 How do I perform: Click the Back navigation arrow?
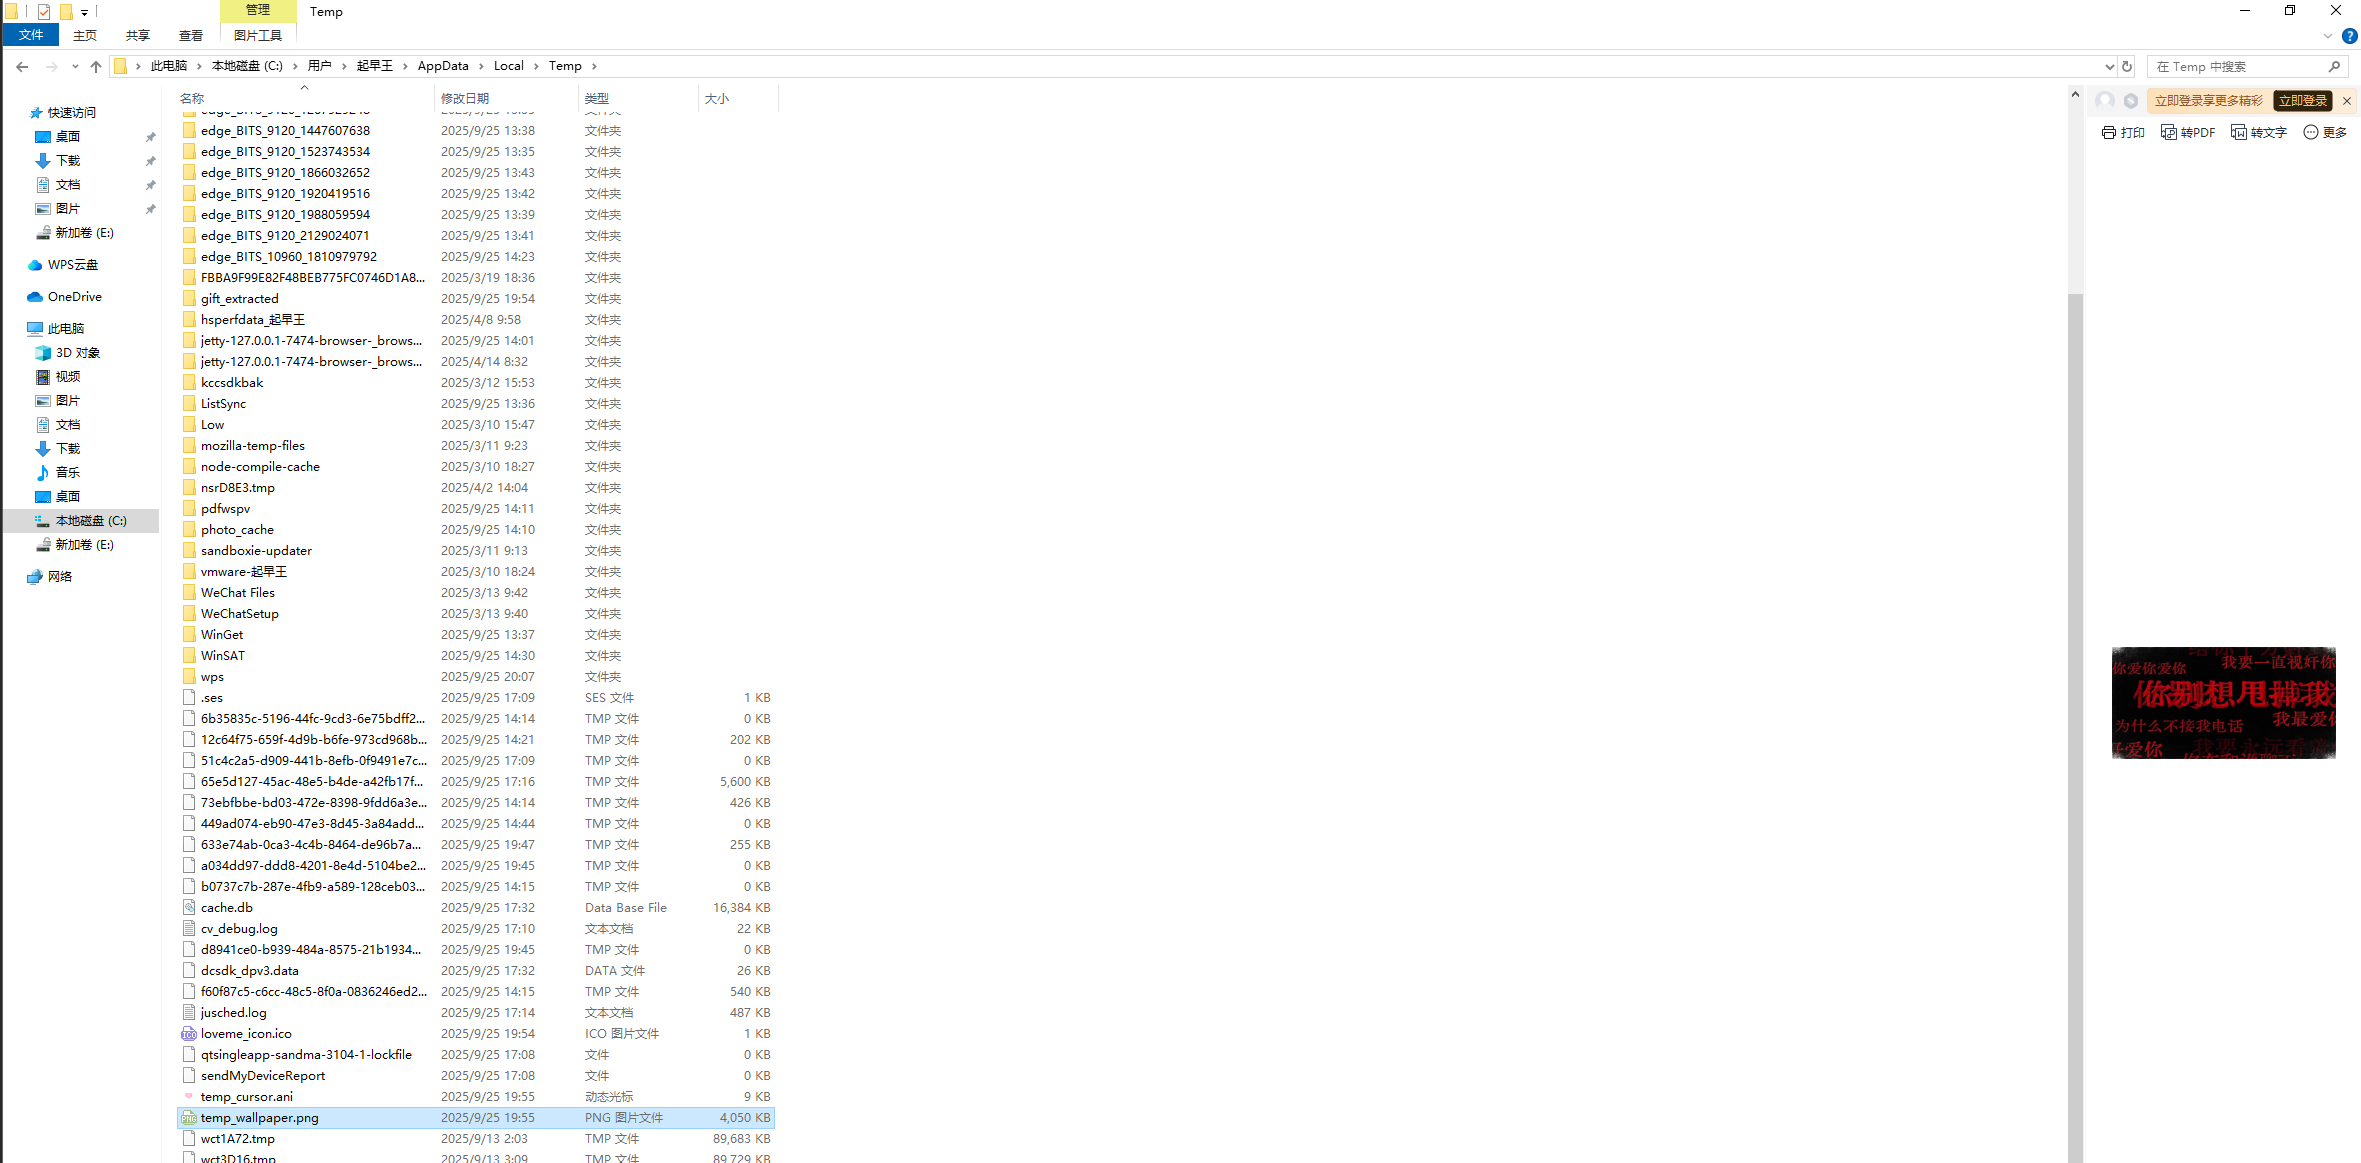click(x=22, y=66)
